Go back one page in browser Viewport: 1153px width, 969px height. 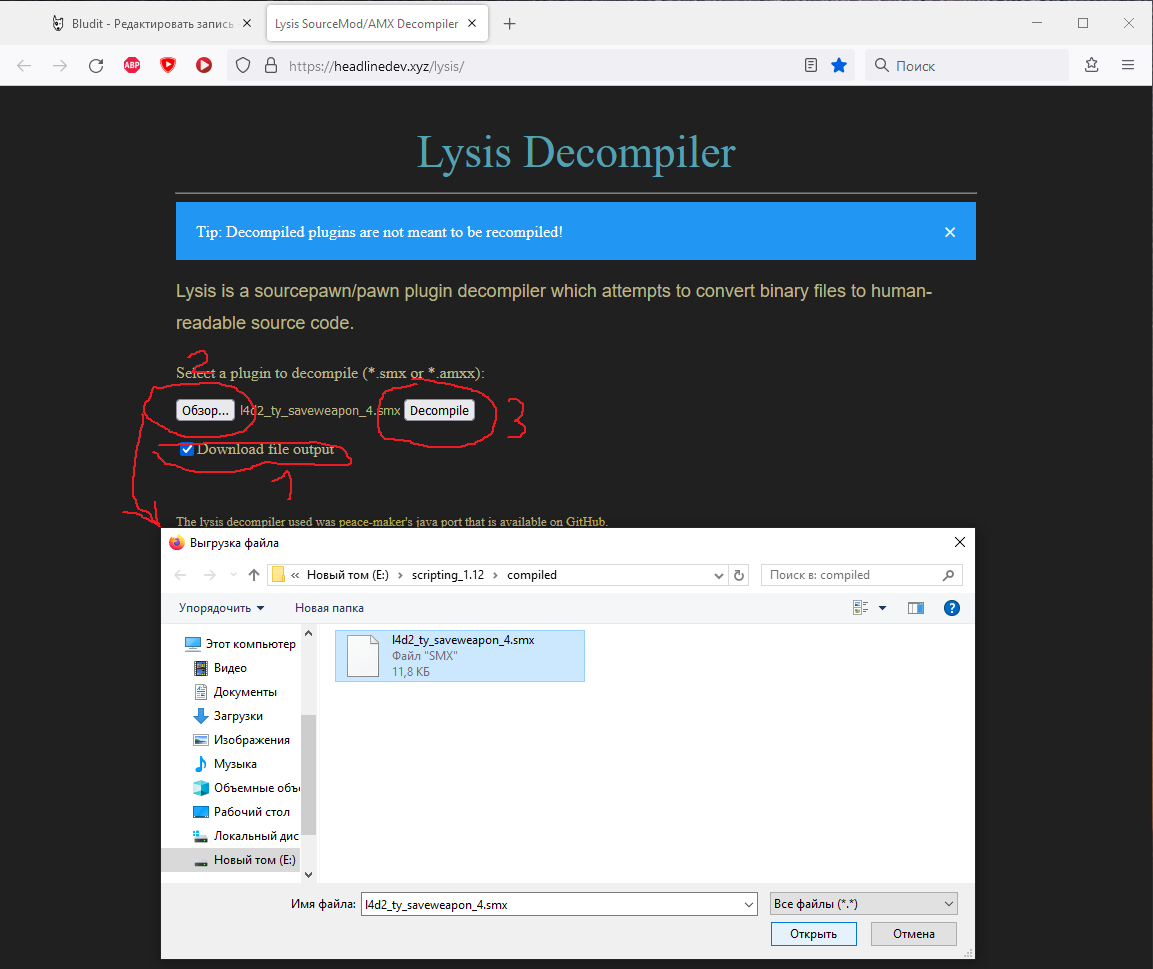24,65
